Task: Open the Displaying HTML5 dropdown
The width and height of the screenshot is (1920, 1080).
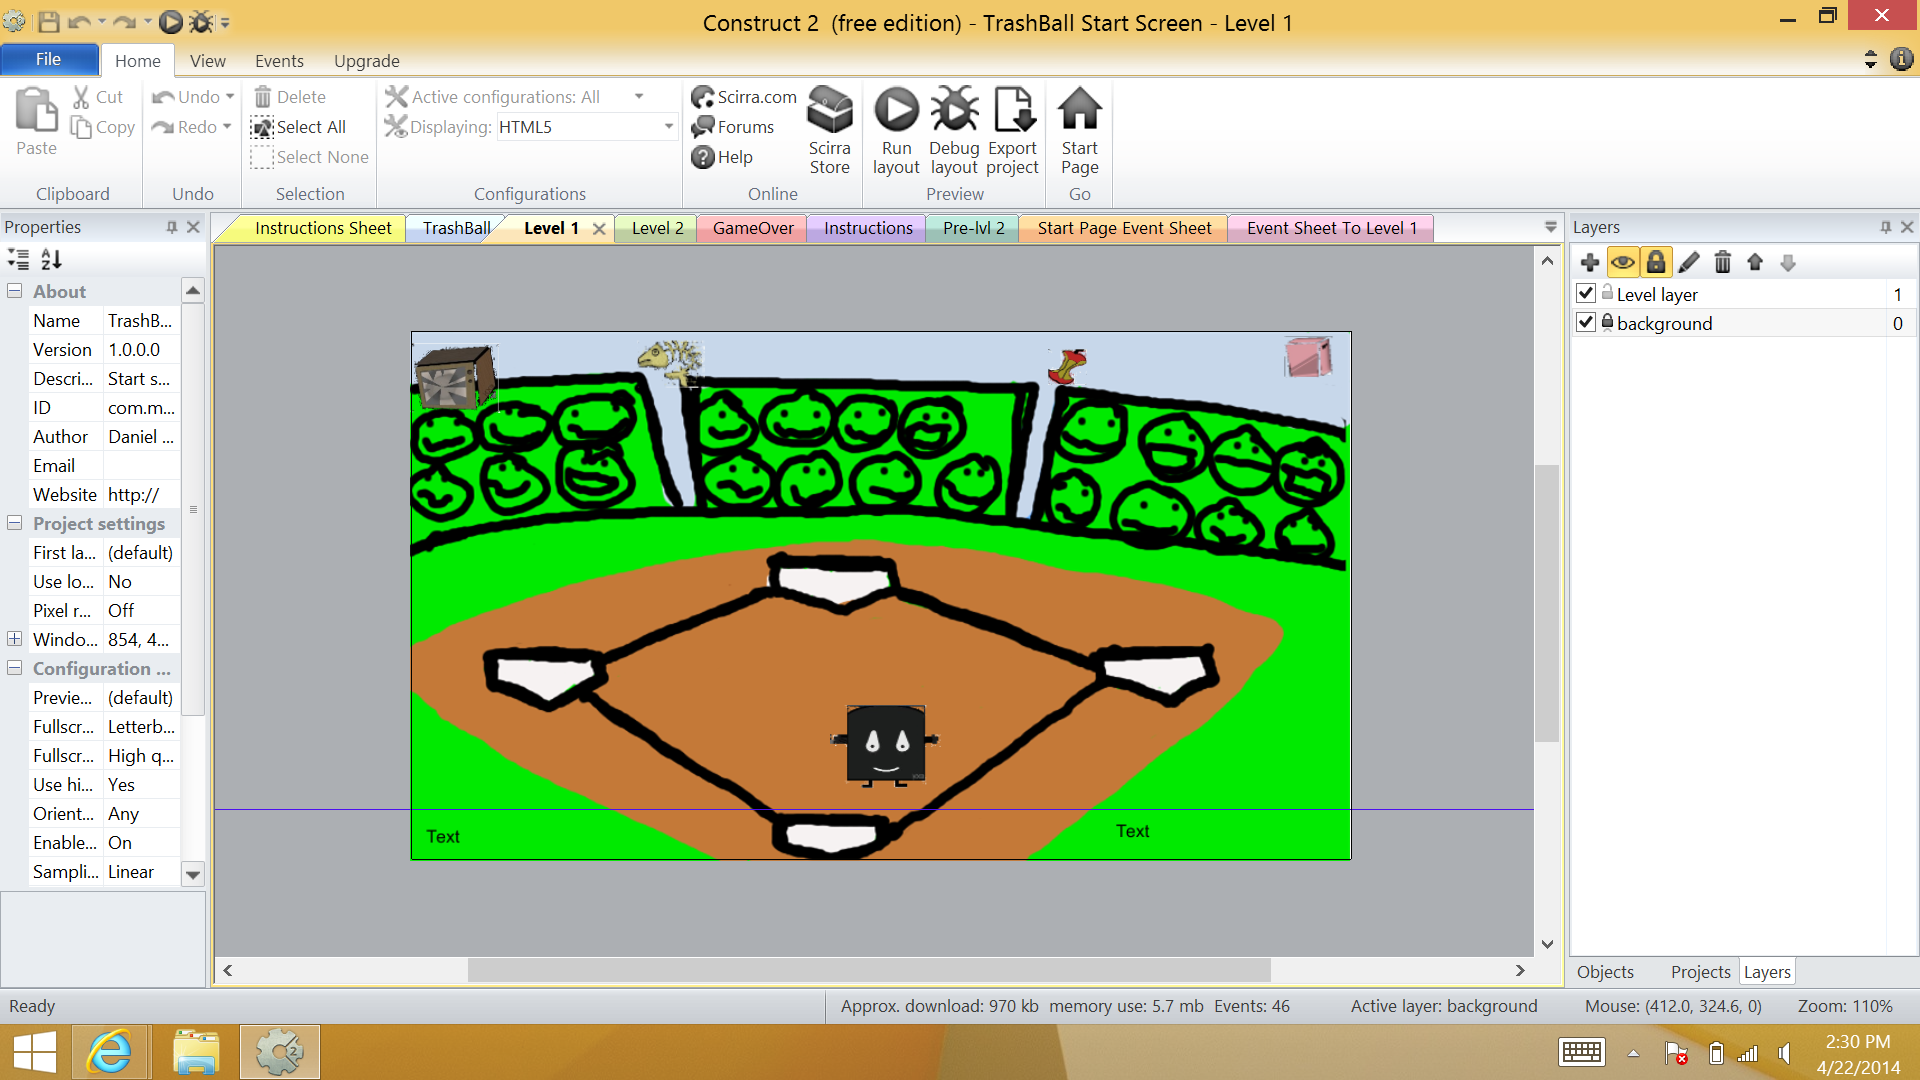Action: pyautogui.click(x=668, y=127)
